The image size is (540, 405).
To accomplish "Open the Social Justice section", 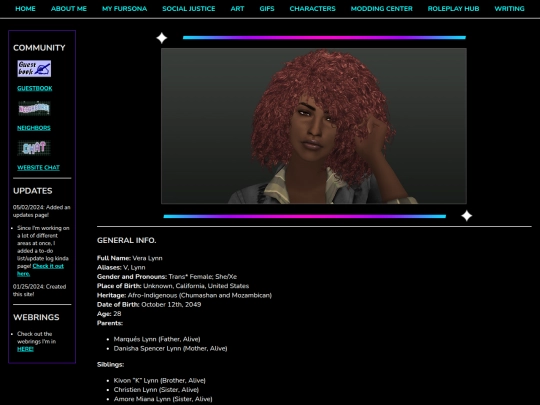I will 189,9.
